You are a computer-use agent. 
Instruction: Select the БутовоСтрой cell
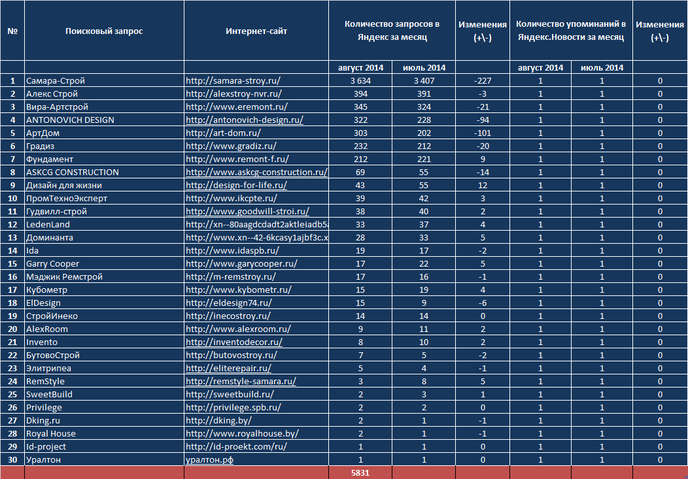click(x=104, y=355)
